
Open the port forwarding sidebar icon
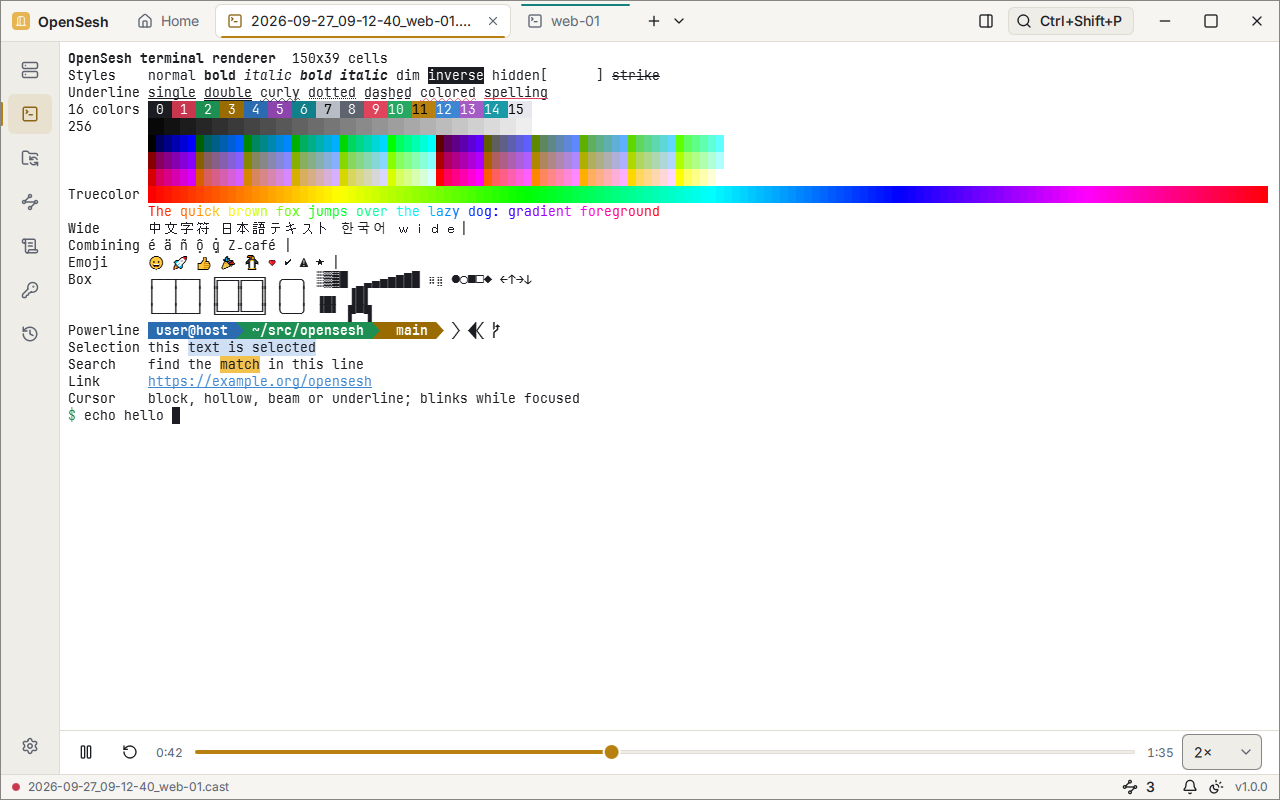tap(30, 202)
